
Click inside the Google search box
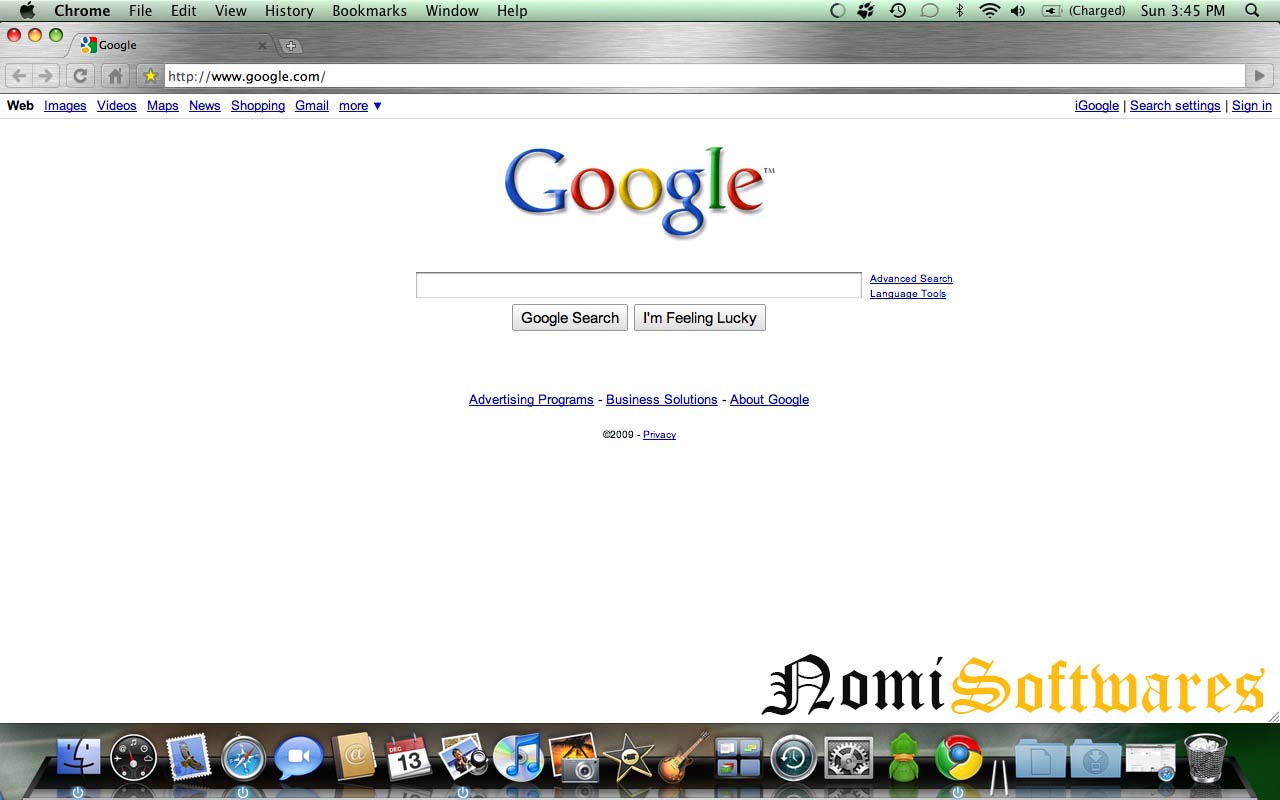point(637,284)
